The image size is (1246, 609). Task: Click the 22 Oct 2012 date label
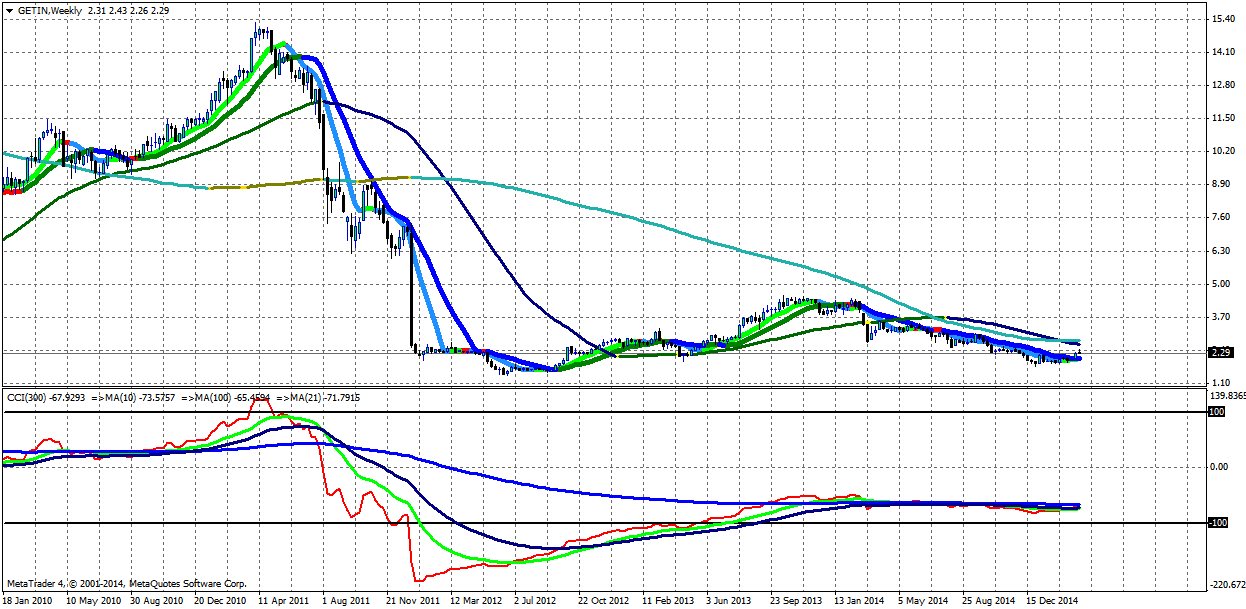pos(604,600)
